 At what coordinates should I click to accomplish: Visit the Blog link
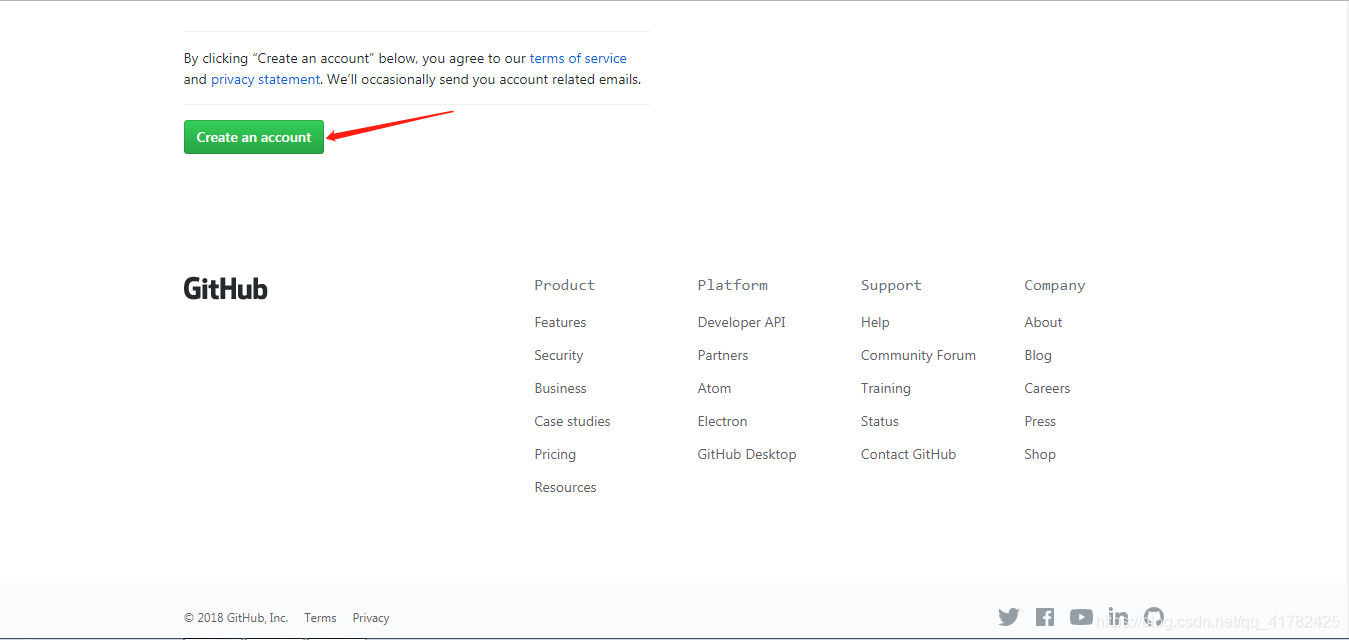[1038, 355]
